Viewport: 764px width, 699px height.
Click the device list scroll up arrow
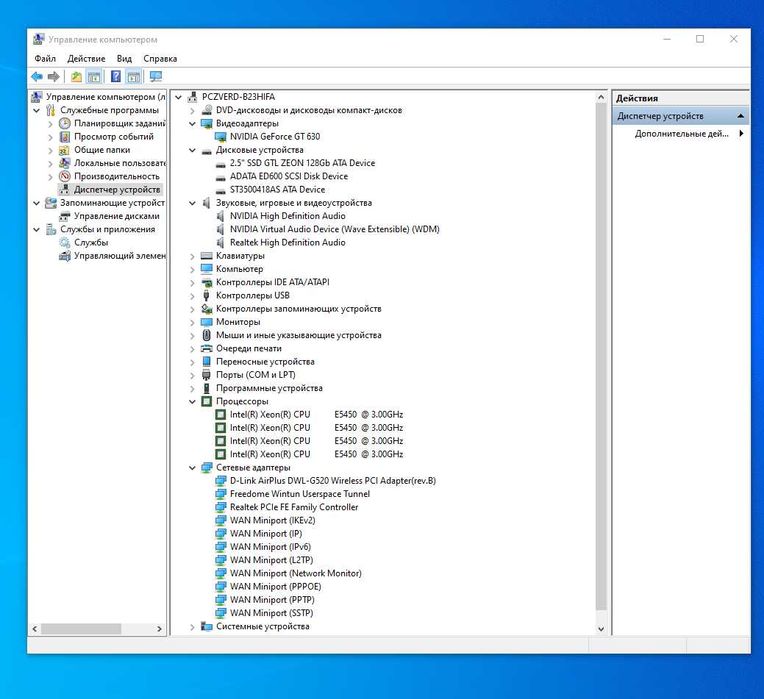click(x=601, y=97)
